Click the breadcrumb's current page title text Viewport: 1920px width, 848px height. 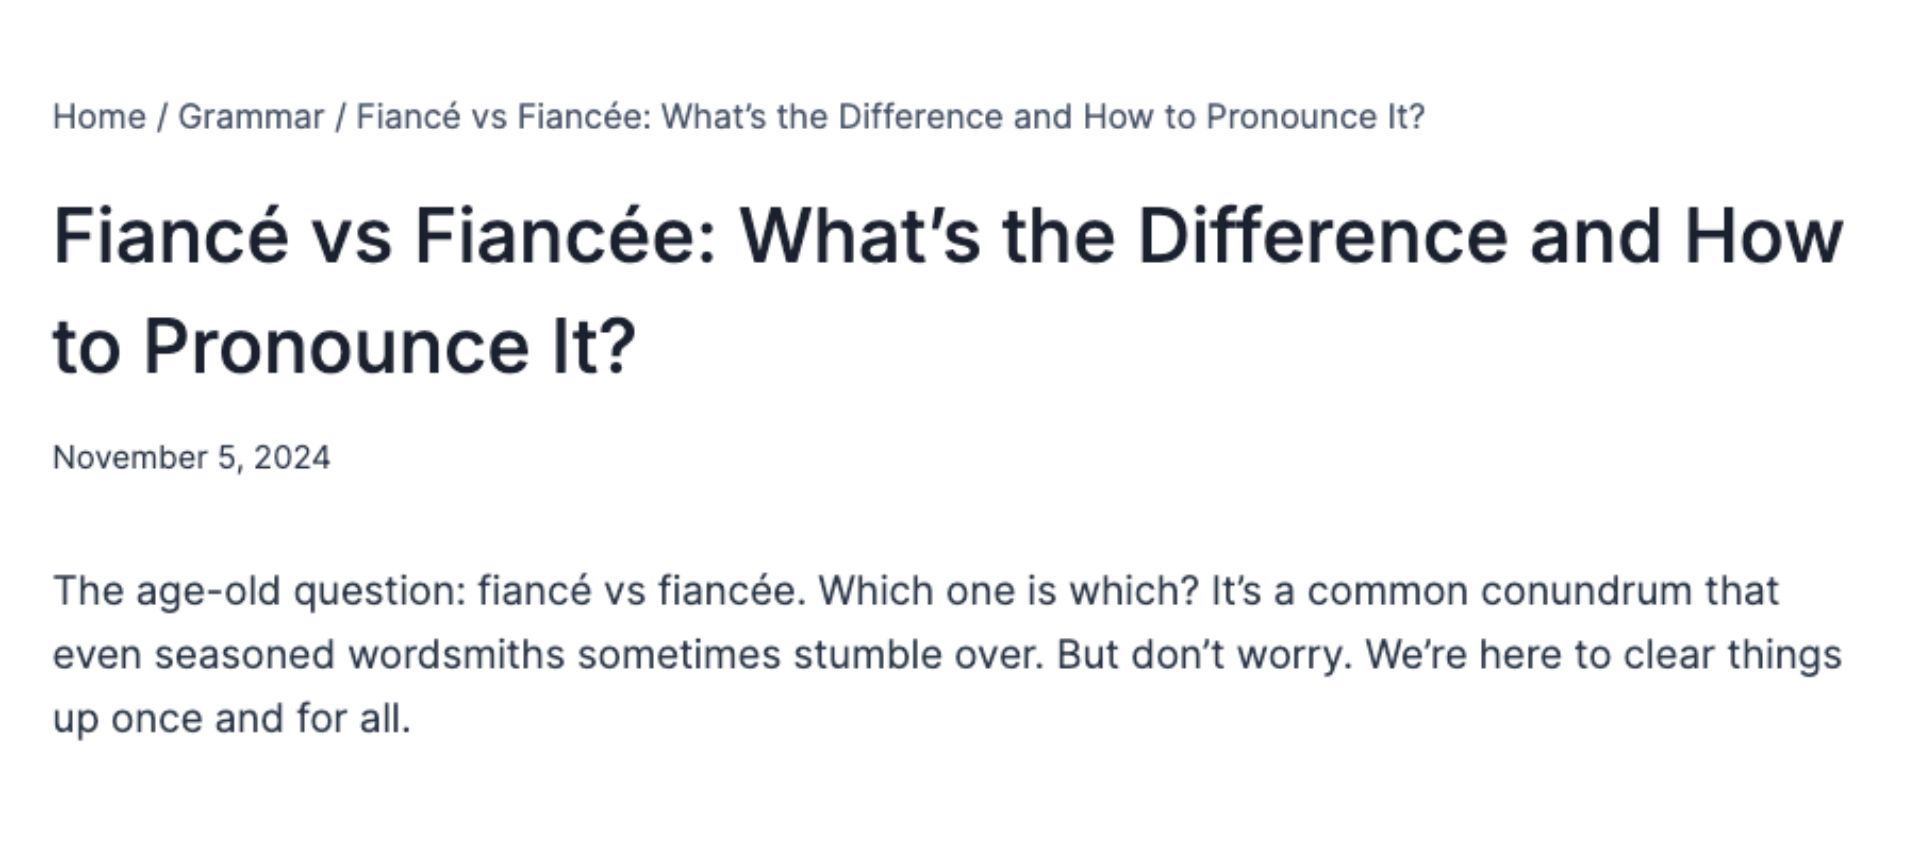point(890,116)
